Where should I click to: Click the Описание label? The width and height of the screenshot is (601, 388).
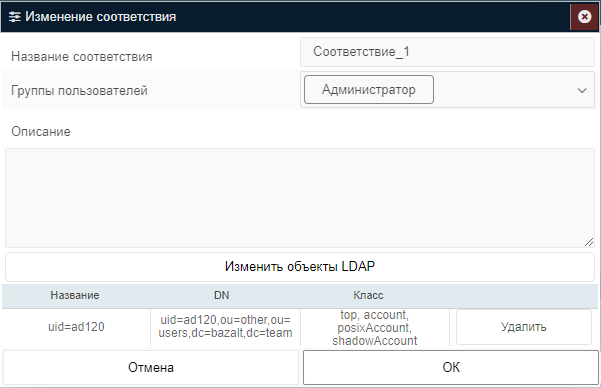point(41,132)
